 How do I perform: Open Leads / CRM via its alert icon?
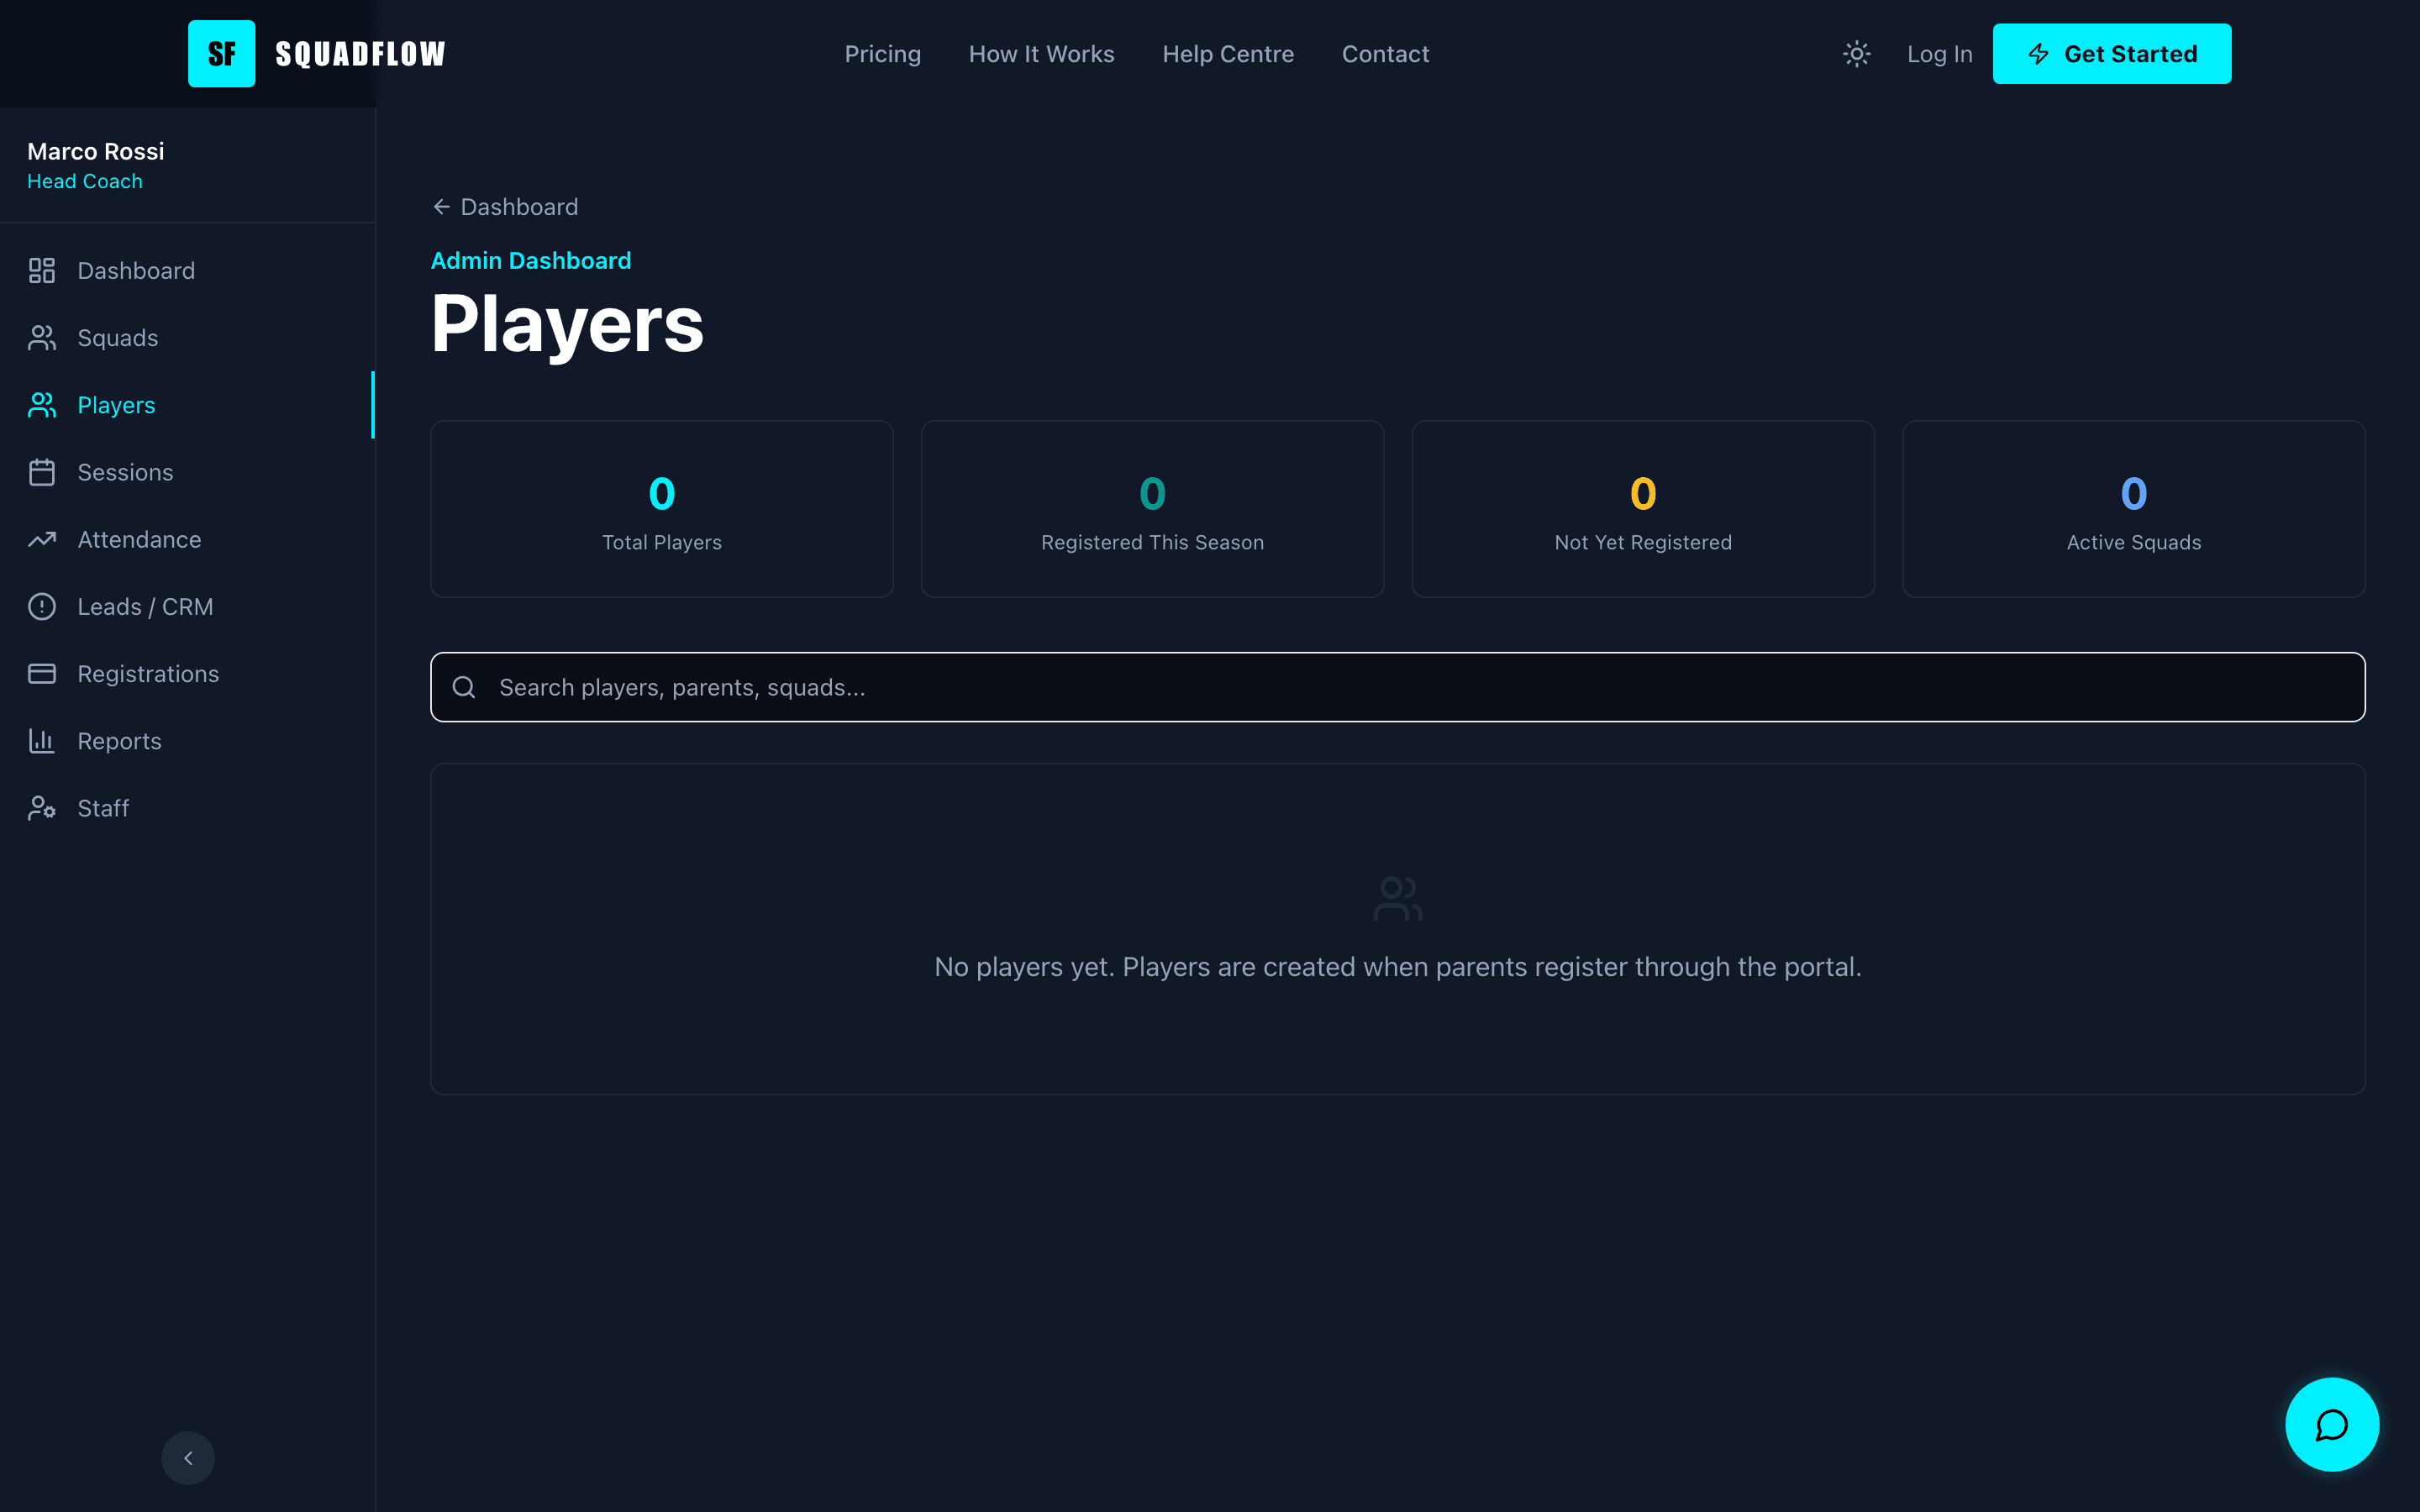[43, 606]
